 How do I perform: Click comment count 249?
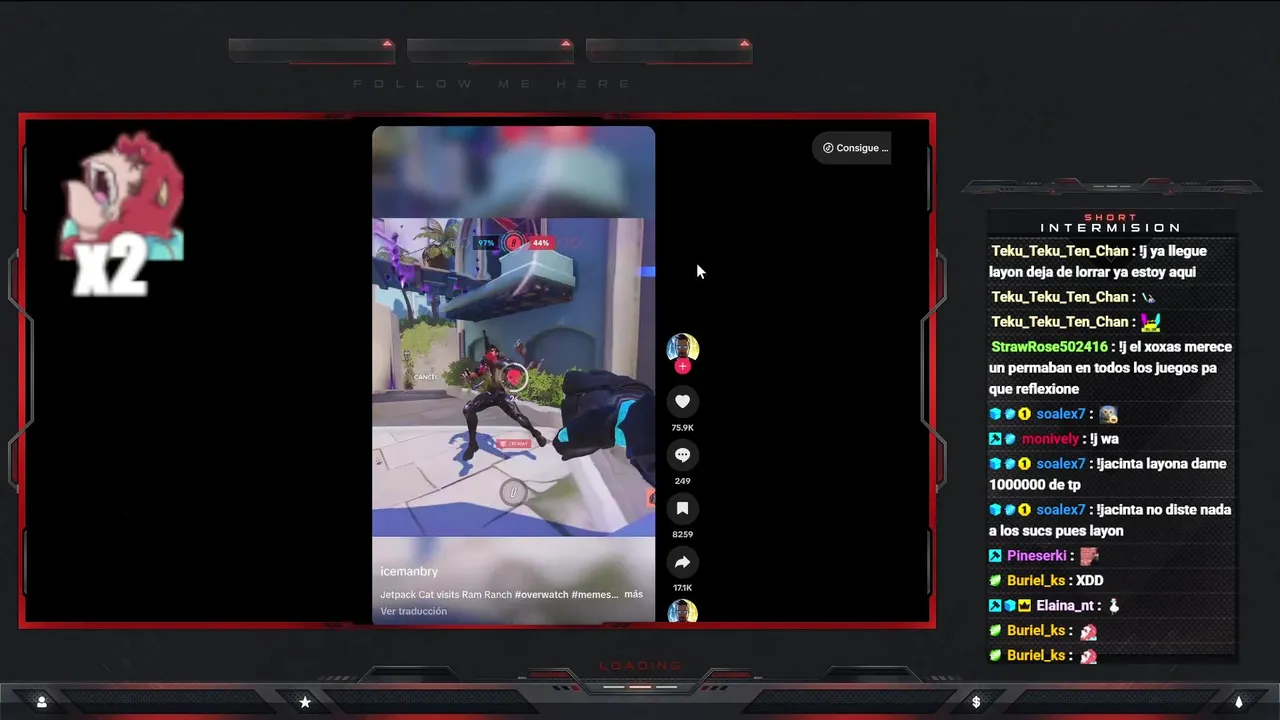click(x=682, y=481)
